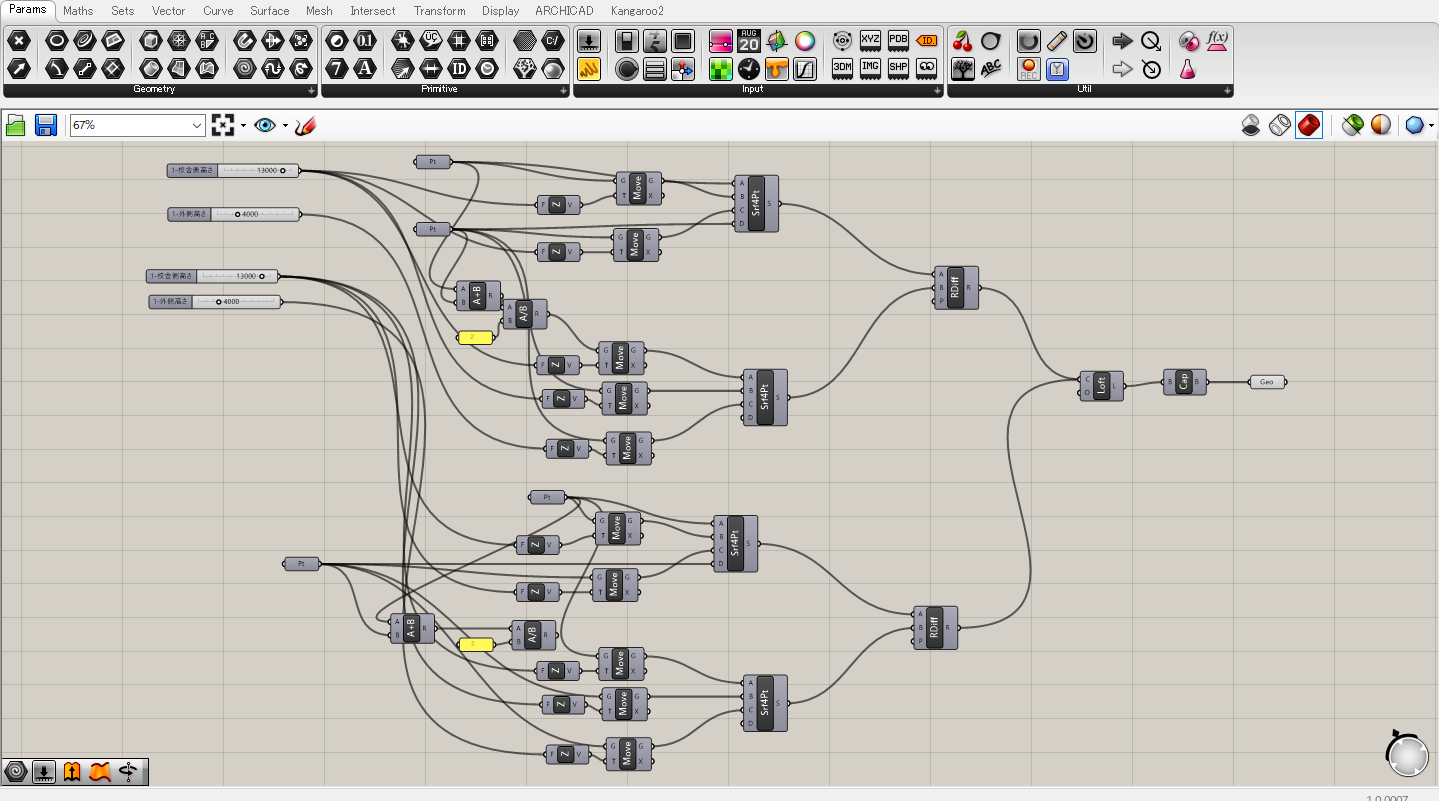Viewport: 1439px width, 801px height.
Task: Choose the Text (A) primitive icon
Action: pyautogui.click(x=365, y=69)
